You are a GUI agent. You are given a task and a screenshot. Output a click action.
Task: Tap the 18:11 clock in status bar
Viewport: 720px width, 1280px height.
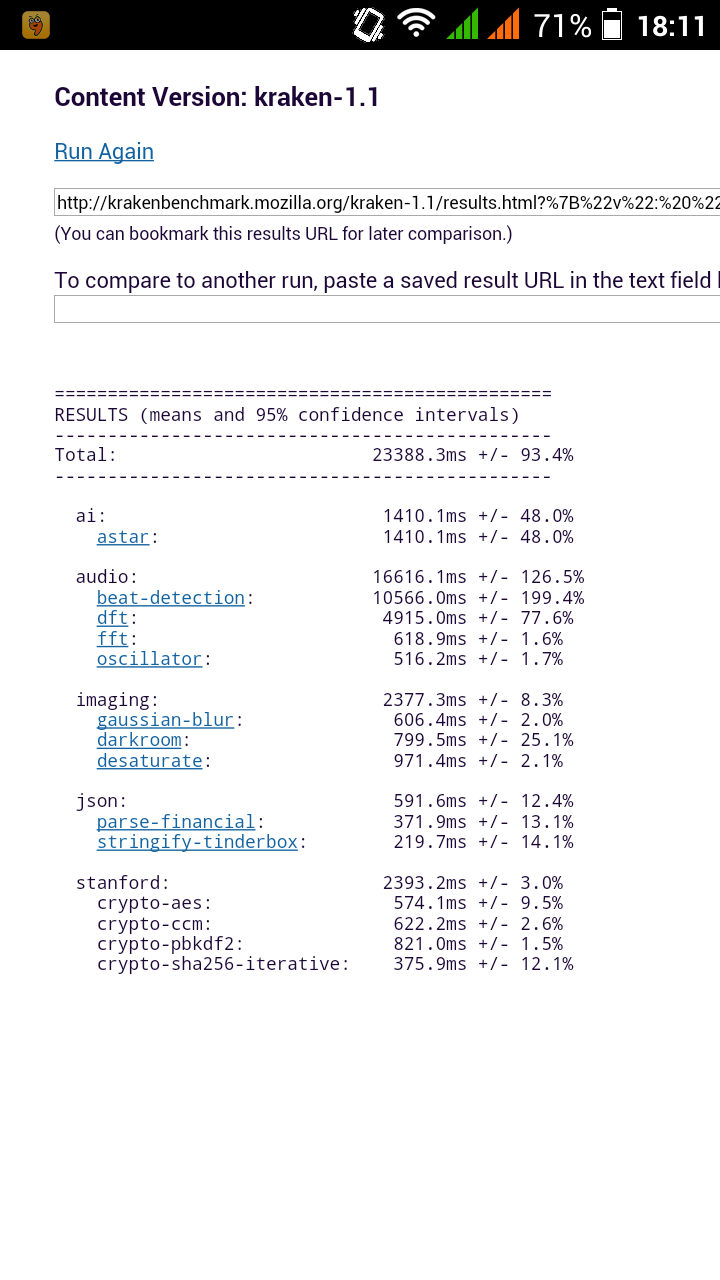click(x=671, y=25)
